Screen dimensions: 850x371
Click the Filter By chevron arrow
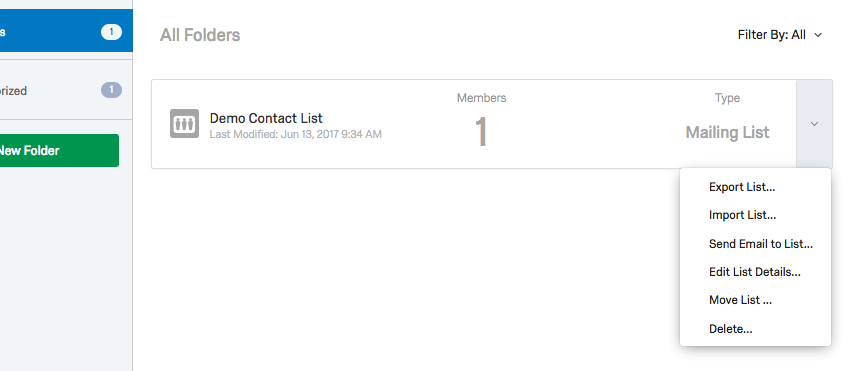point(818,35)
